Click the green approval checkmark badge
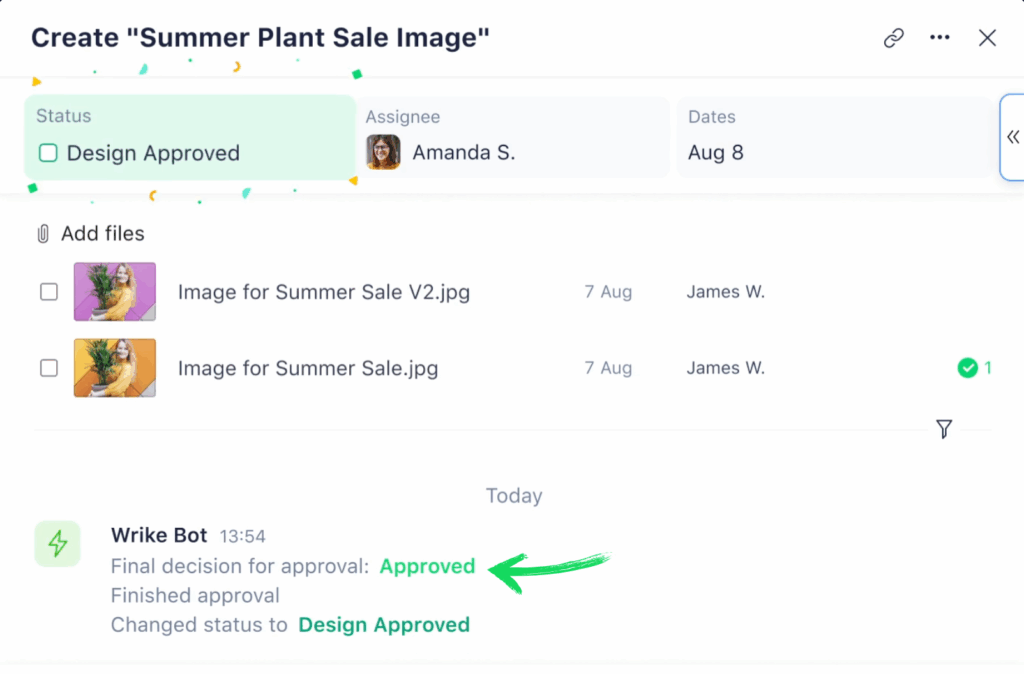 point(967,368)
